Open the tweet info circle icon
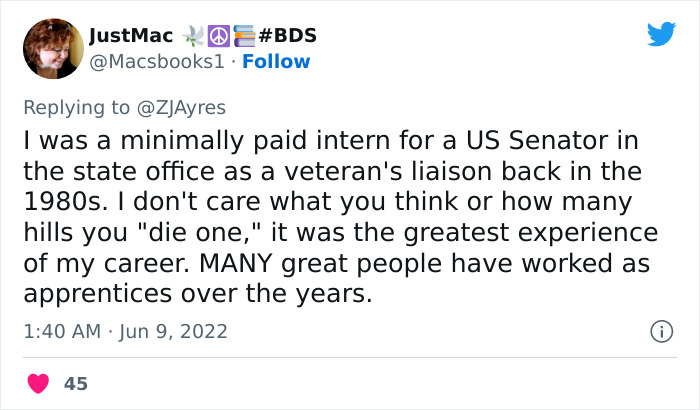 pyautogui.click(x=660, y=331)
